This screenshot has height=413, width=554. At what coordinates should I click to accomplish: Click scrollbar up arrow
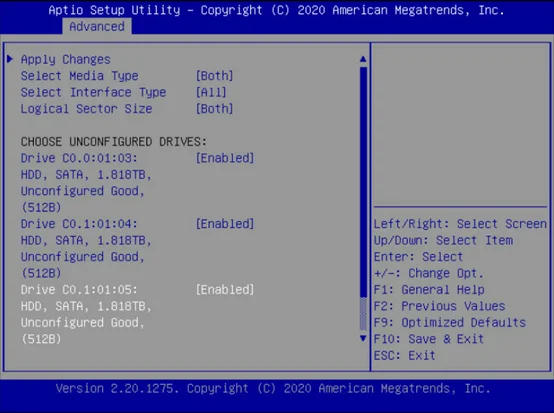click(x=363, y=59)
